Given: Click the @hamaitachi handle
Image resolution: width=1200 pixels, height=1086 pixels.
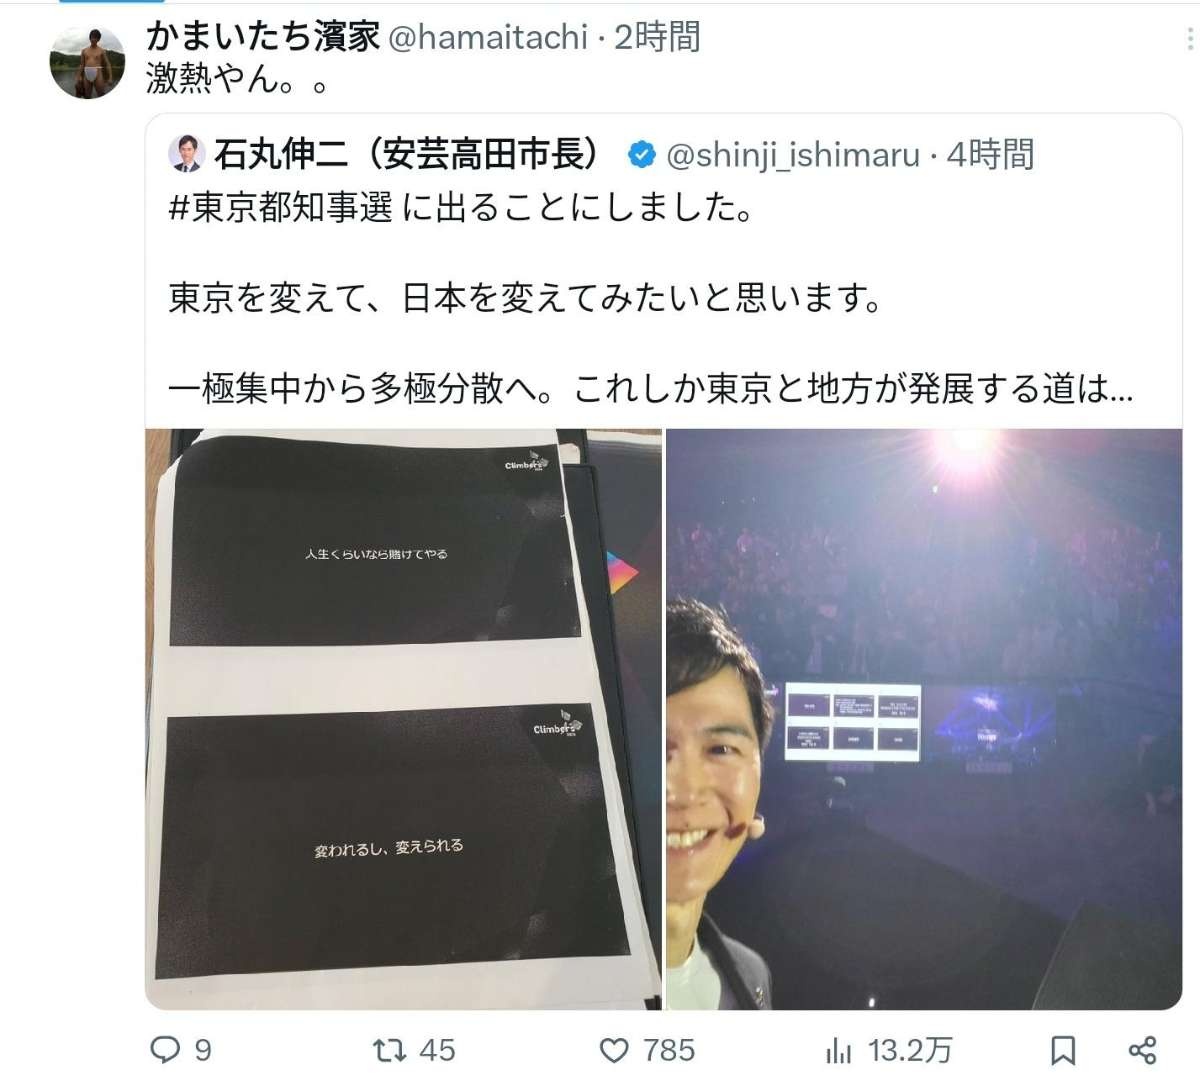Looking at the screenshot, I should tap(487, 38).
